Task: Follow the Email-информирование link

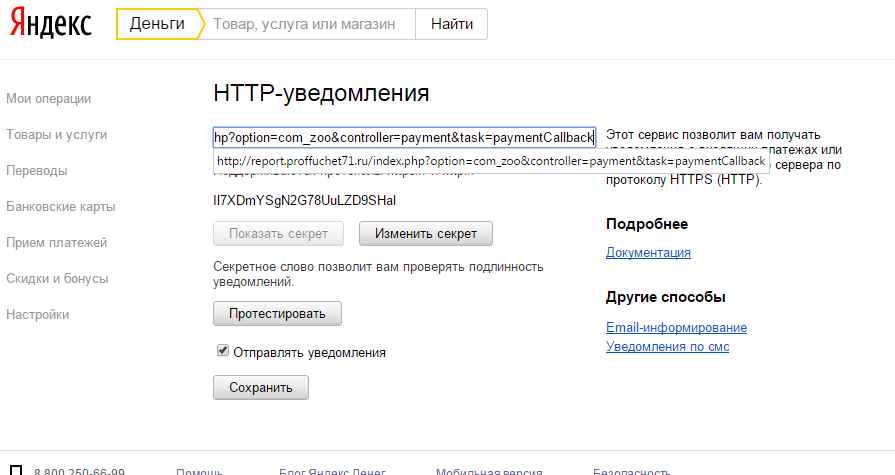Action: click(676, 328)
